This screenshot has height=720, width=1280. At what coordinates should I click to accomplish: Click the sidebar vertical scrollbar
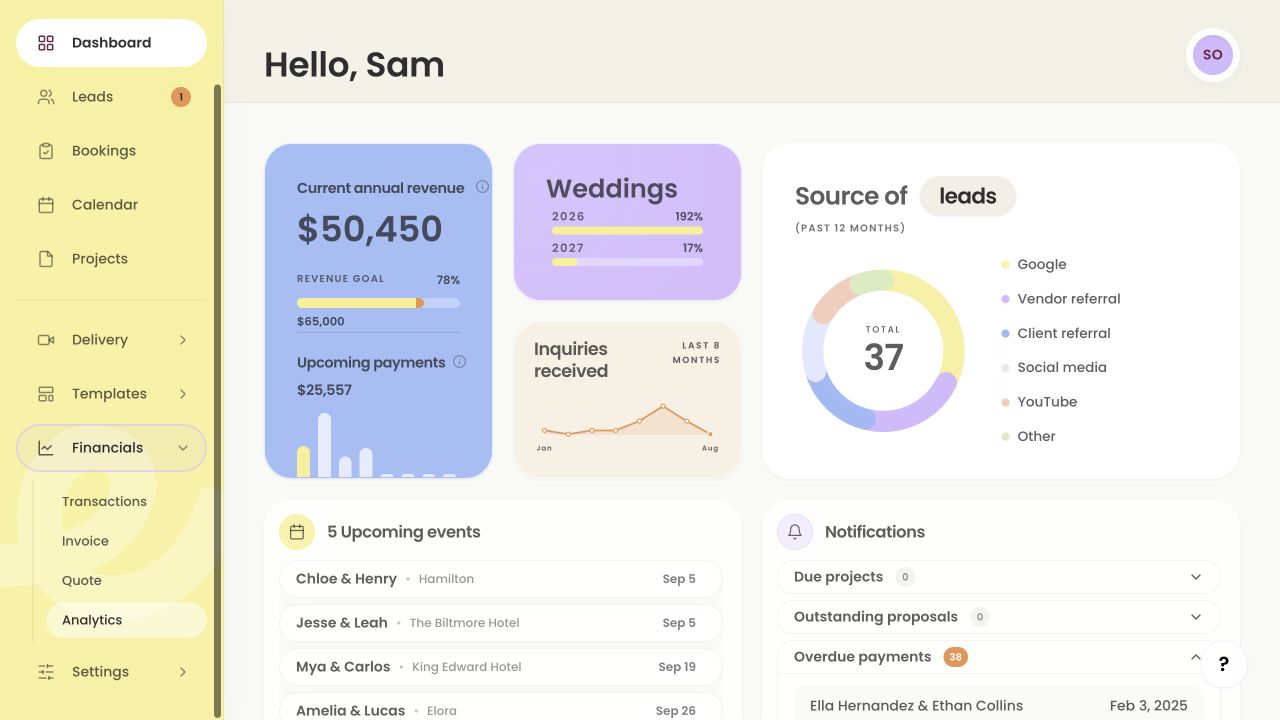(218, 400)
